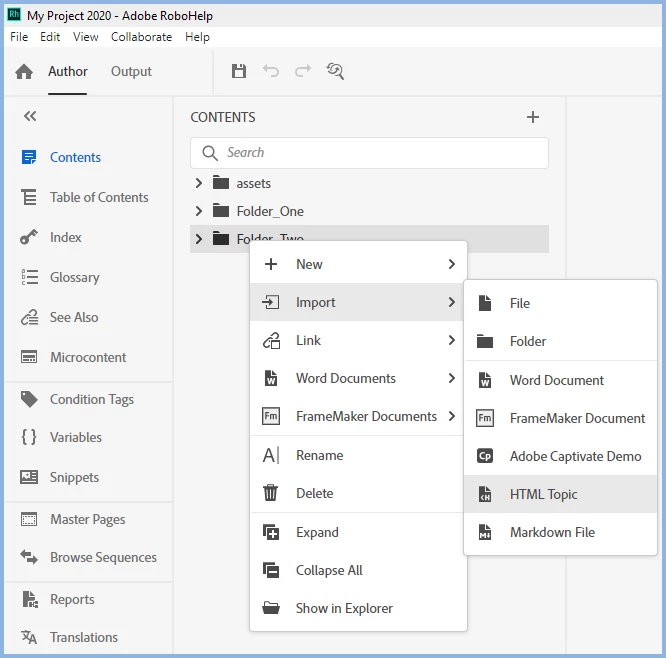Viewport: 666px width, 658px height.
Task: Click the Contents search field
Action: click(369, 152)
